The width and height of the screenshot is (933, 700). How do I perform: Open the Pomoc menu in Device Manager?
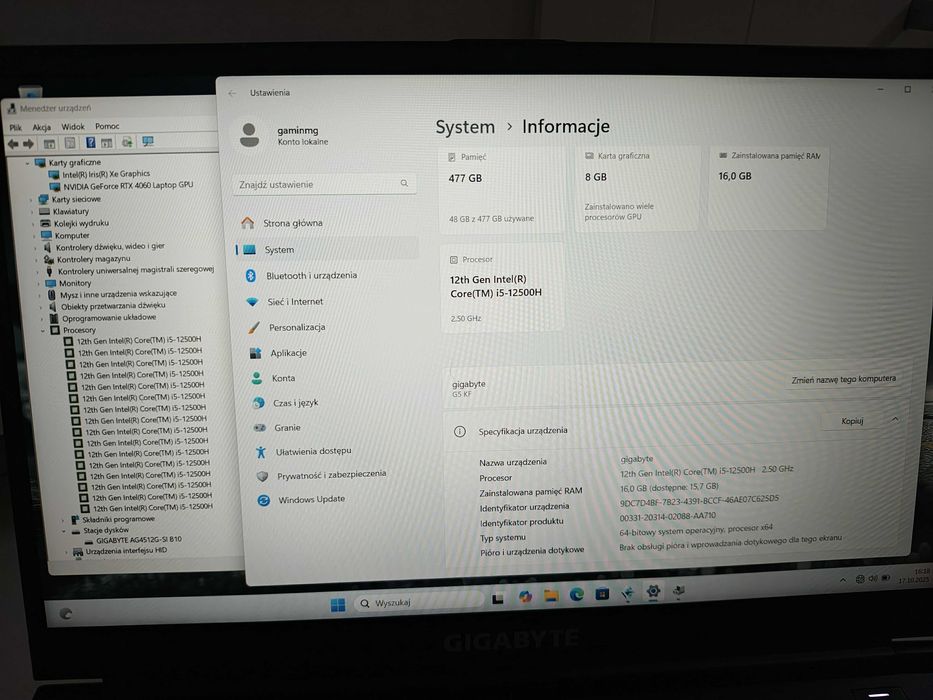click(x=107, y=126)
